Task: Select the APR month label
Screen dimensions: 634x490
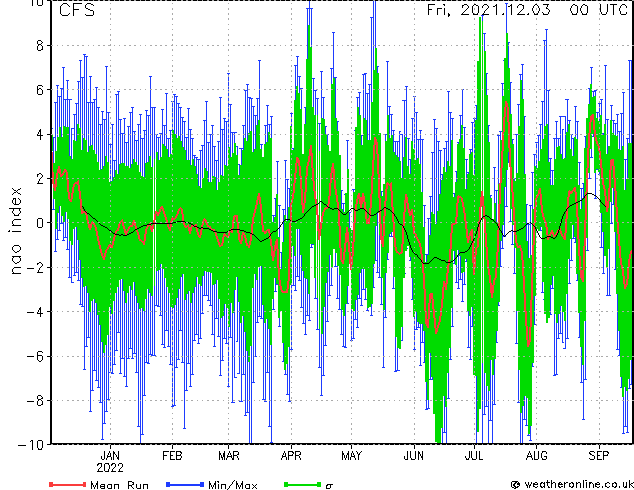Action: click(291, 456)
